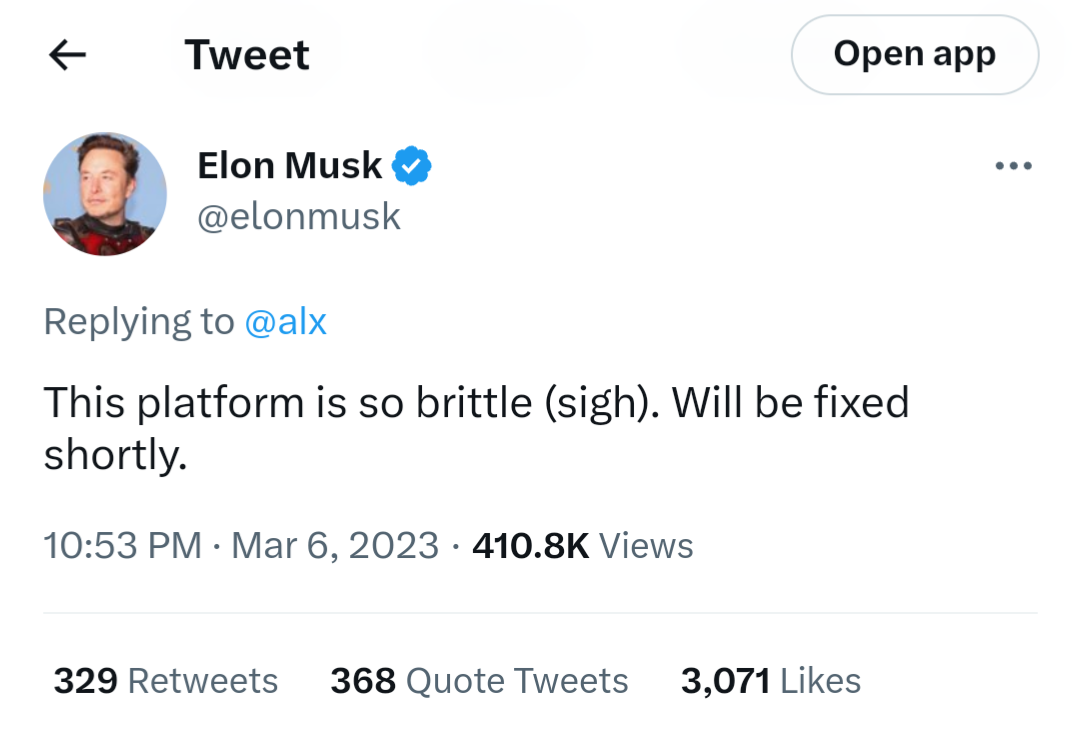Viewport: 1080px width, 732px height.
Task: Click the 'This platform is so brittle' text
Action: (x=288, y=403)
